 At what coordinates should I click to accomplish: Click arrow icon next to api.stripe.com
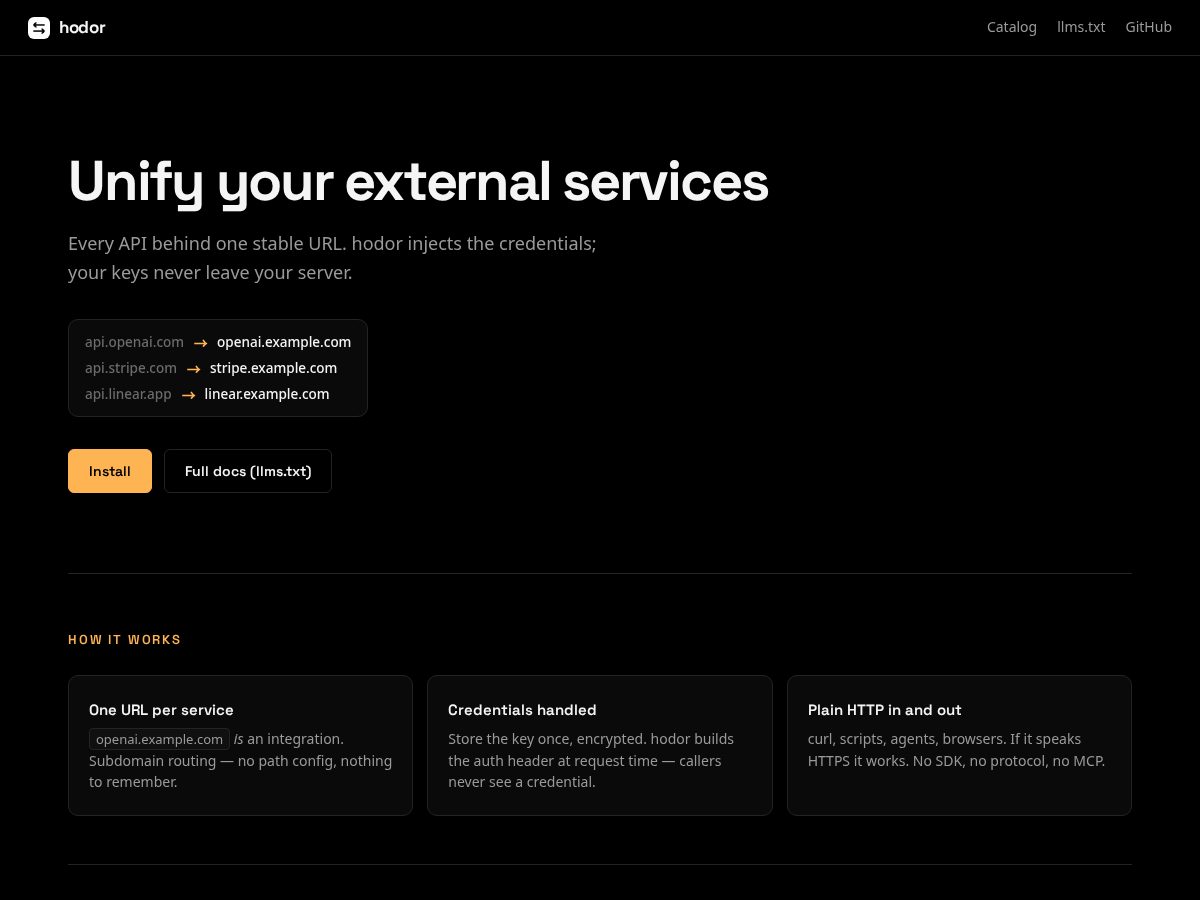click(194, 369)
